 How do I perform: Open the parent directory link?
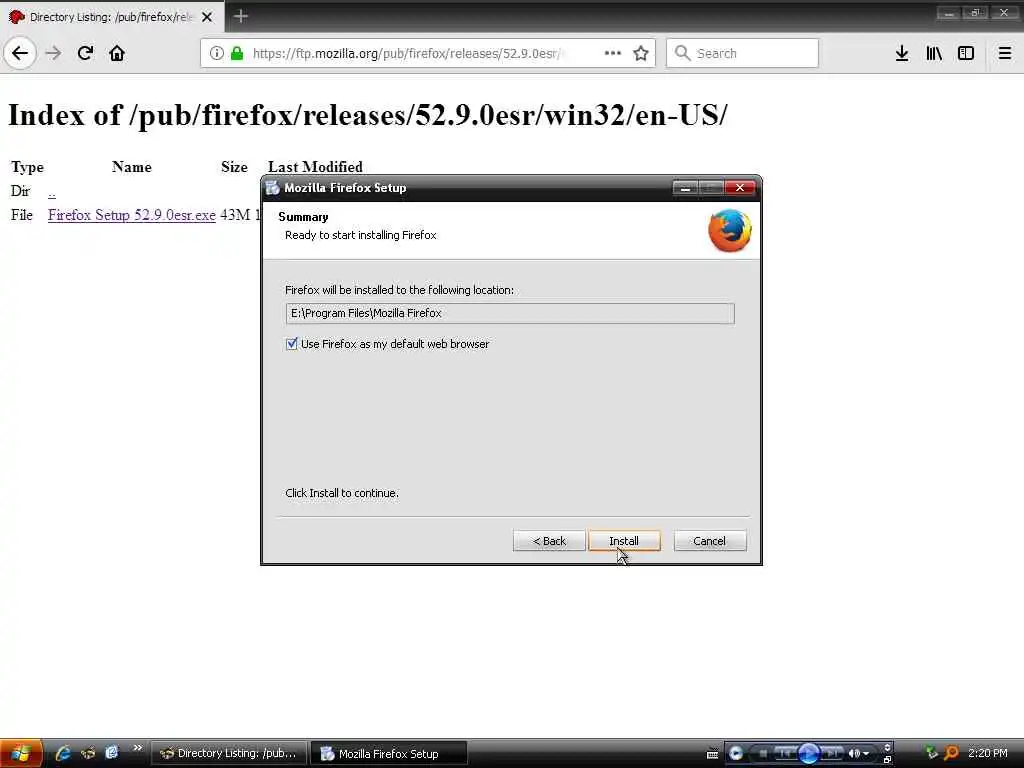pyautogui.click(x=52, y=191)
